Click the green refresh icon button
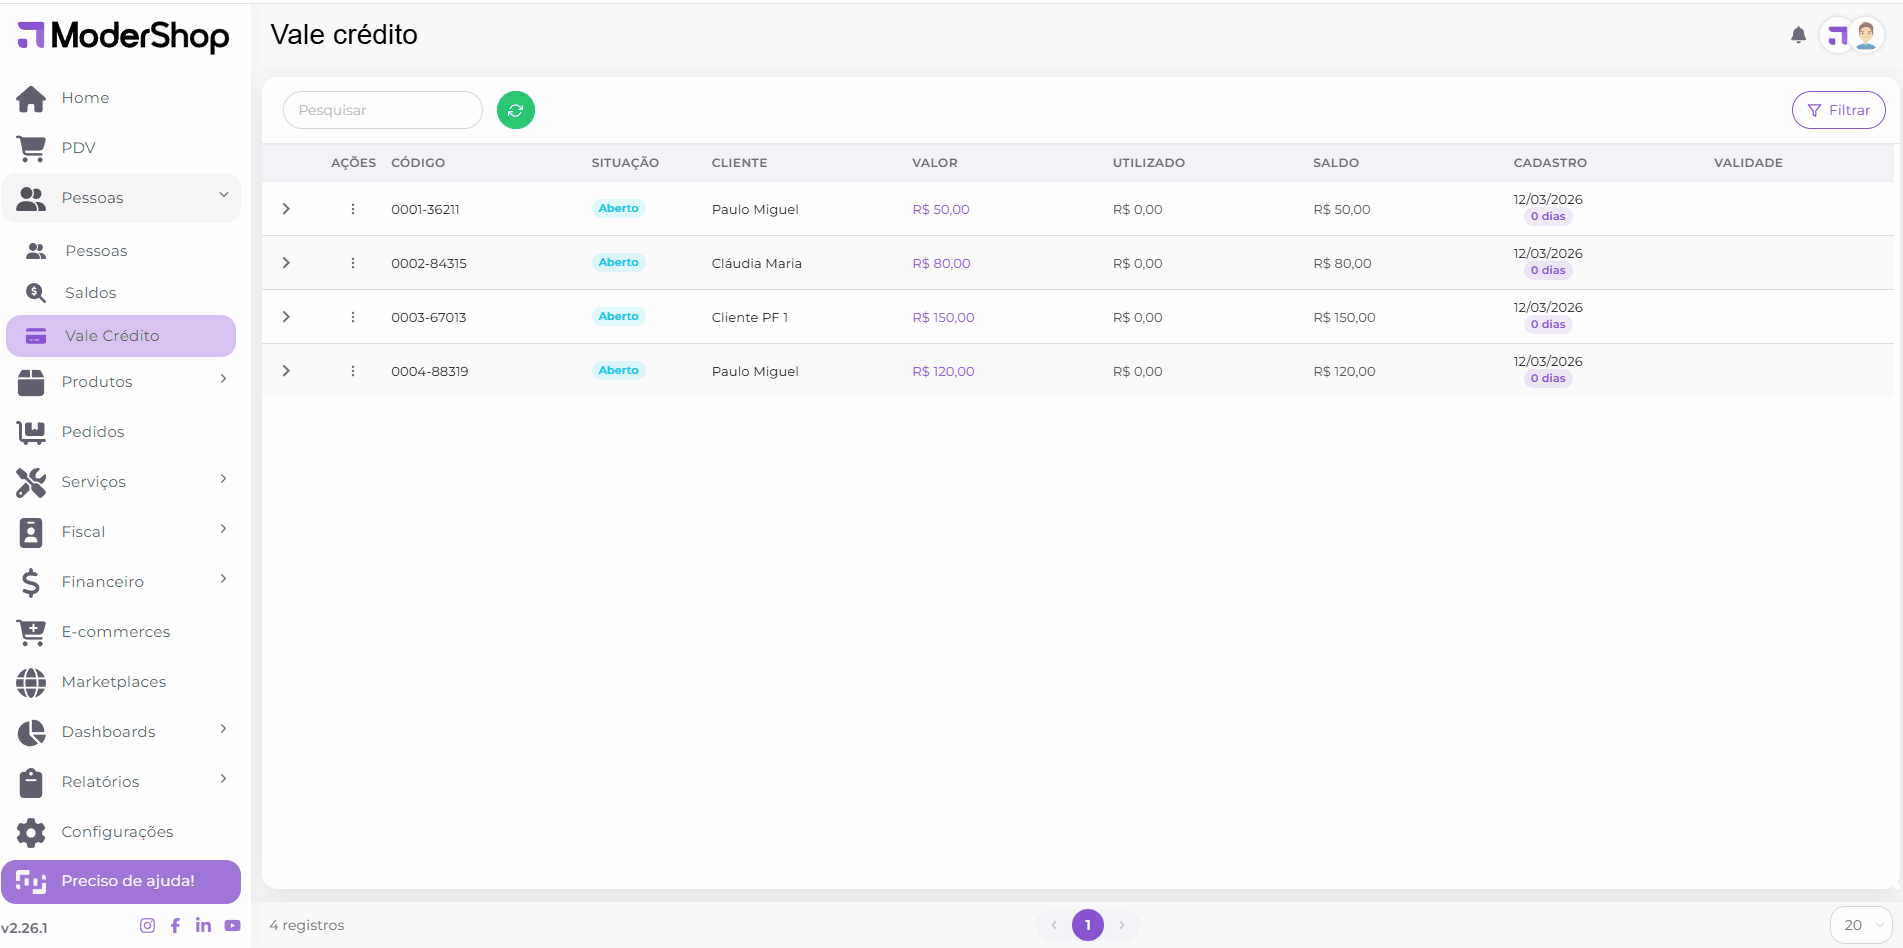The image size is (1903, 948). coord(515,110)
